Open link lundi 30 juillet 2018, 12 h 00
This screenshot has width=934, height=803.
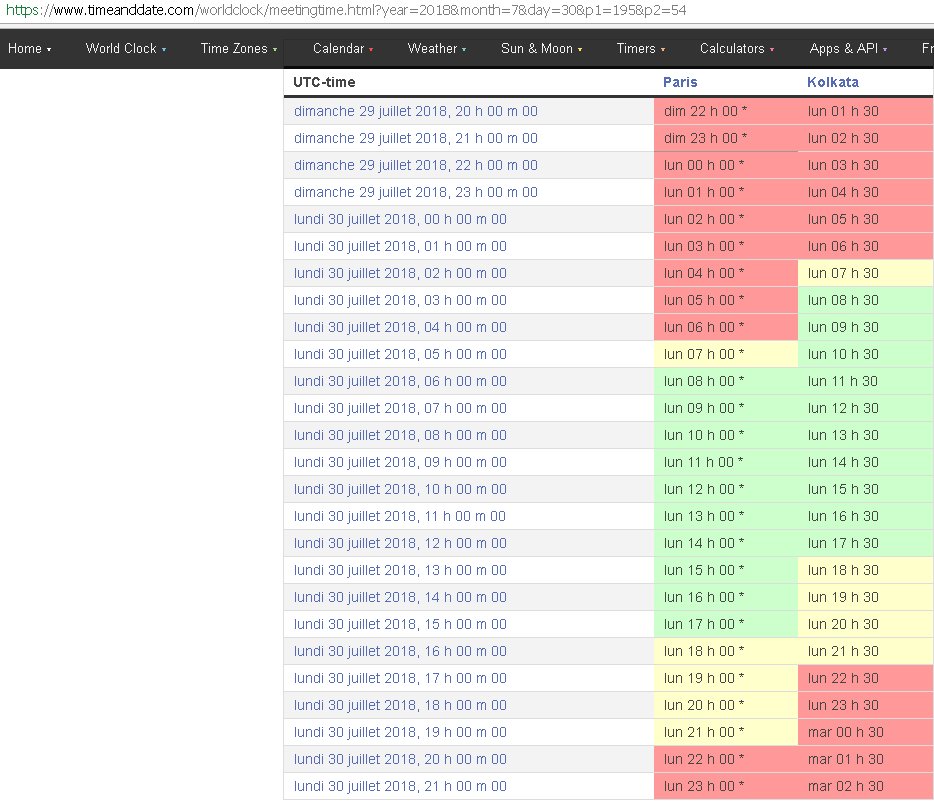(400, 543)
